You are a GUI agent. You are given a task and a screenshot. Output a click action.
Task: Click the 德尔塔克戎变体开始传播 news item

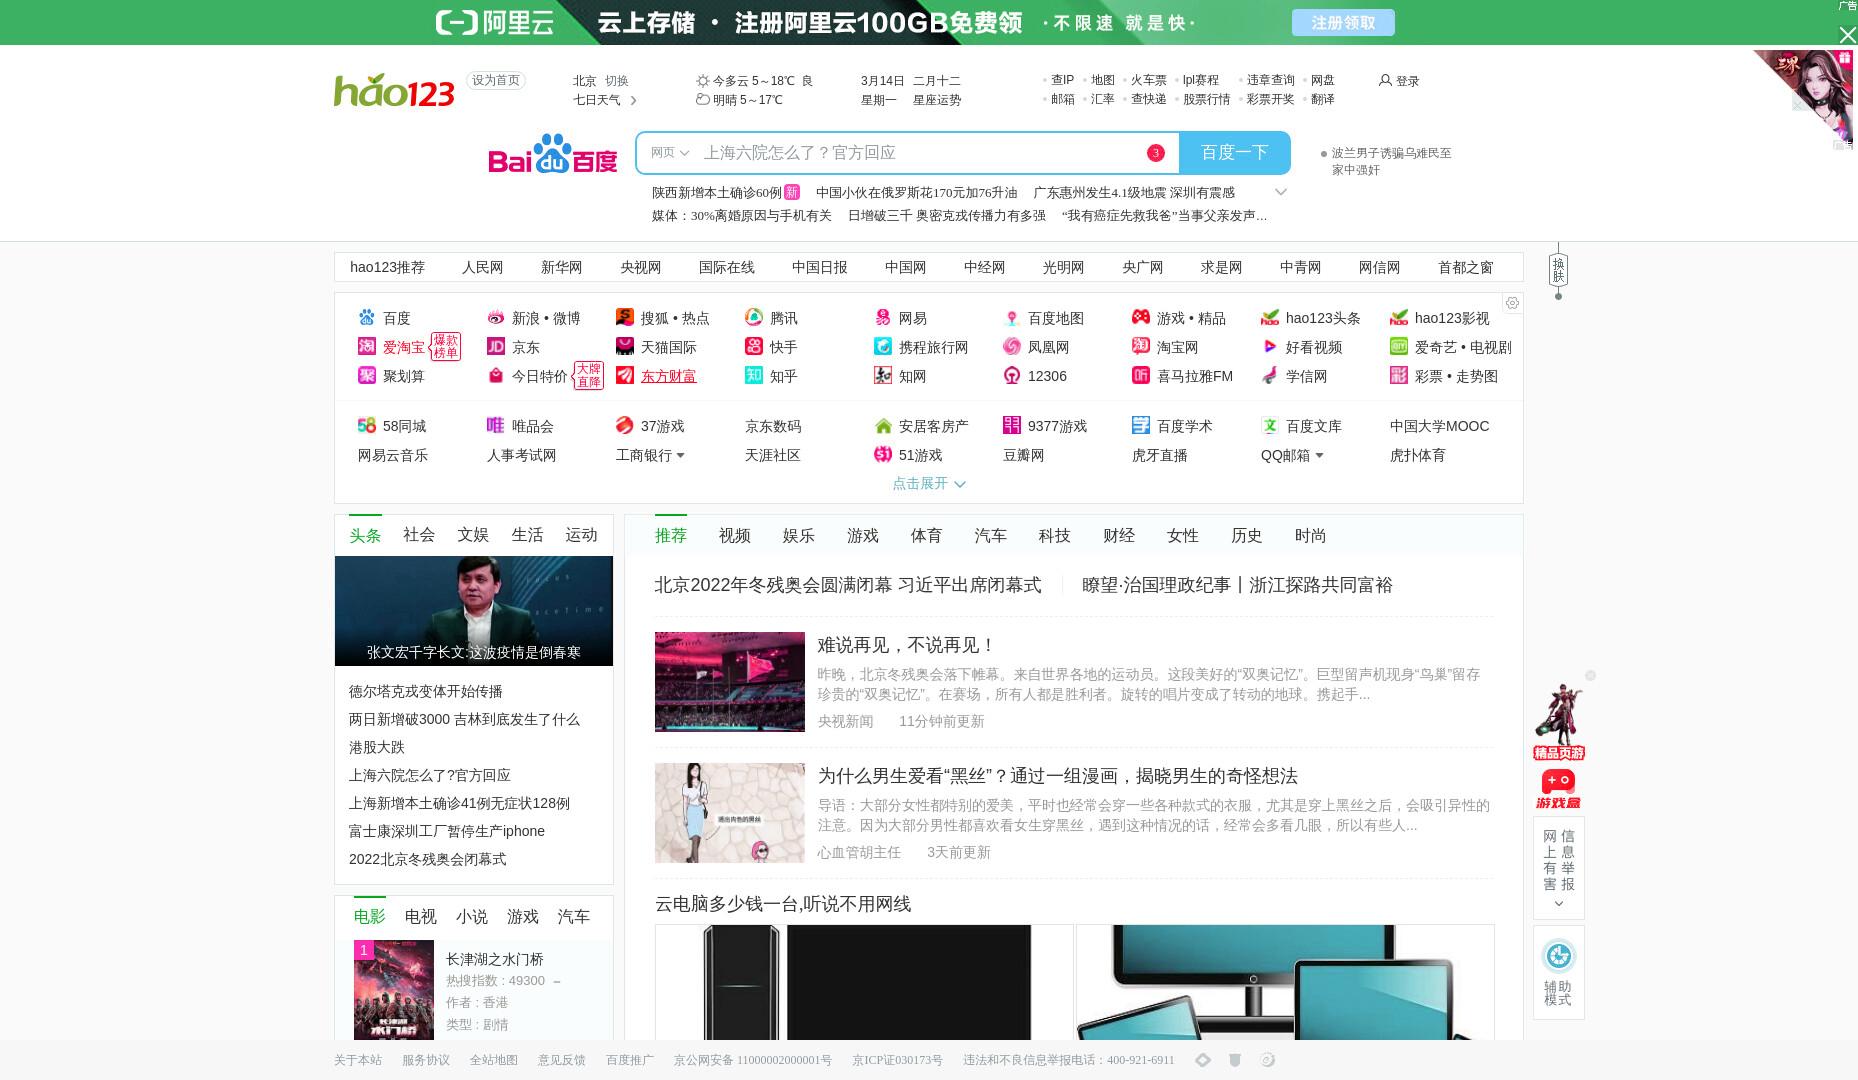[x=426, y=692]
